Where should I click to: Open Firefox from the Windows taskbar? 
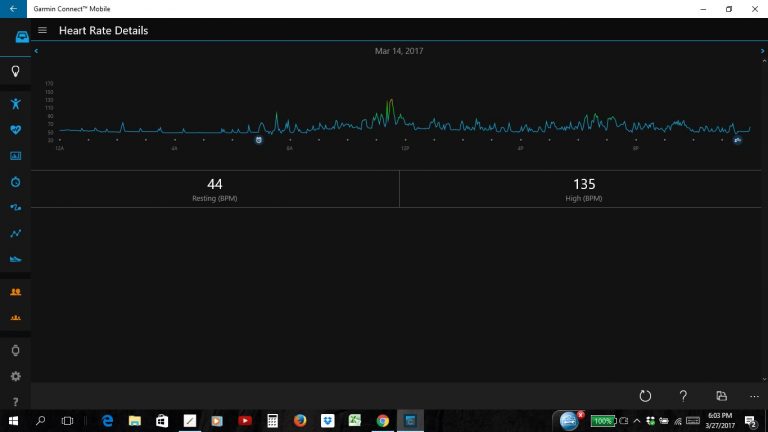300,421
